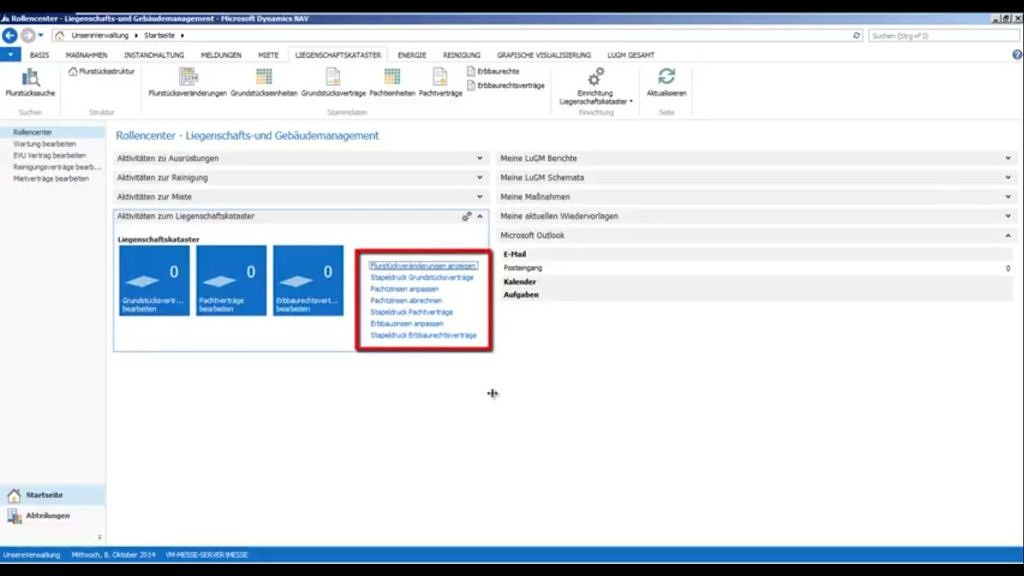Screen dimensions: 1024x576
Task: Open Grundstückseinheiten from the ribbon
Action: [263, 79]
